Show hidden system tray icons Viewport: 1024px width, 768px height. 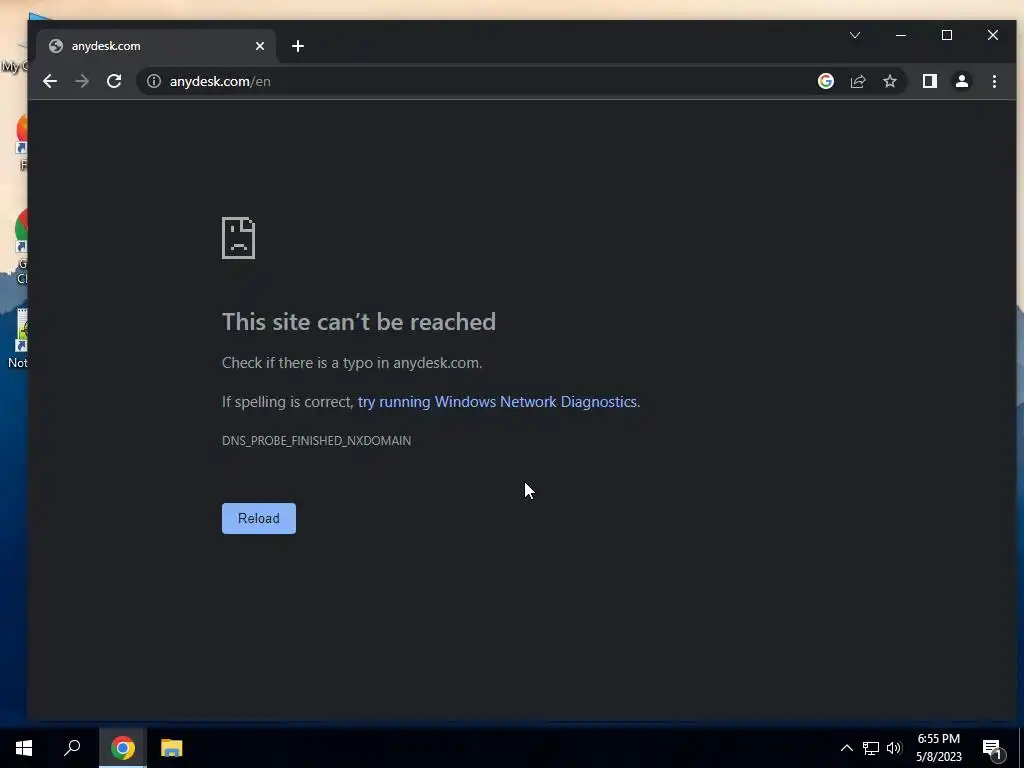pyautogui.click(x=846, y=748)
